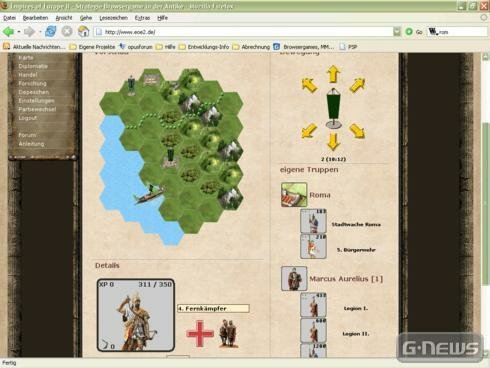Image resolution: width=490 pixels, height=368 pixels.
Task: Open the Ansicht menu
Action: [x=64, y=18]
